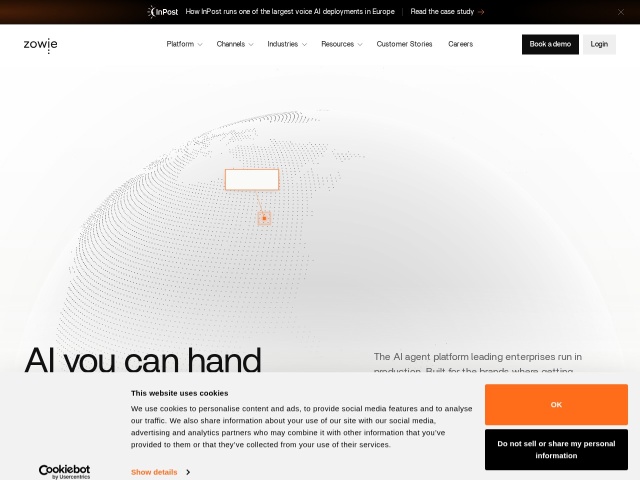This screenshot has width=640, height=480.
Task: Show details of cookie usage
Action: tap(154, 472)
